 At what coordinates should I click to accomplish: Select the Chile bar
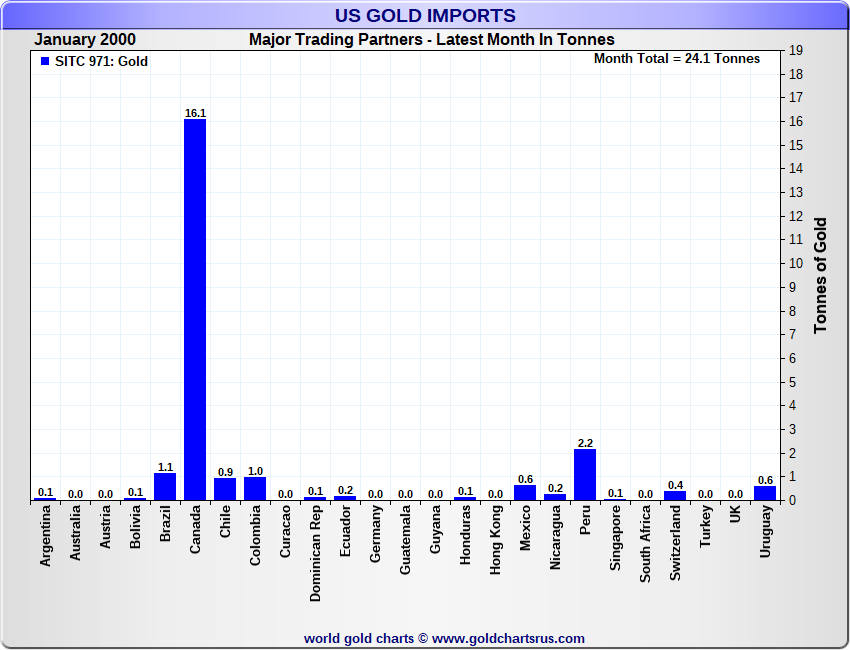pyautogui.click(x=225, y=490)
